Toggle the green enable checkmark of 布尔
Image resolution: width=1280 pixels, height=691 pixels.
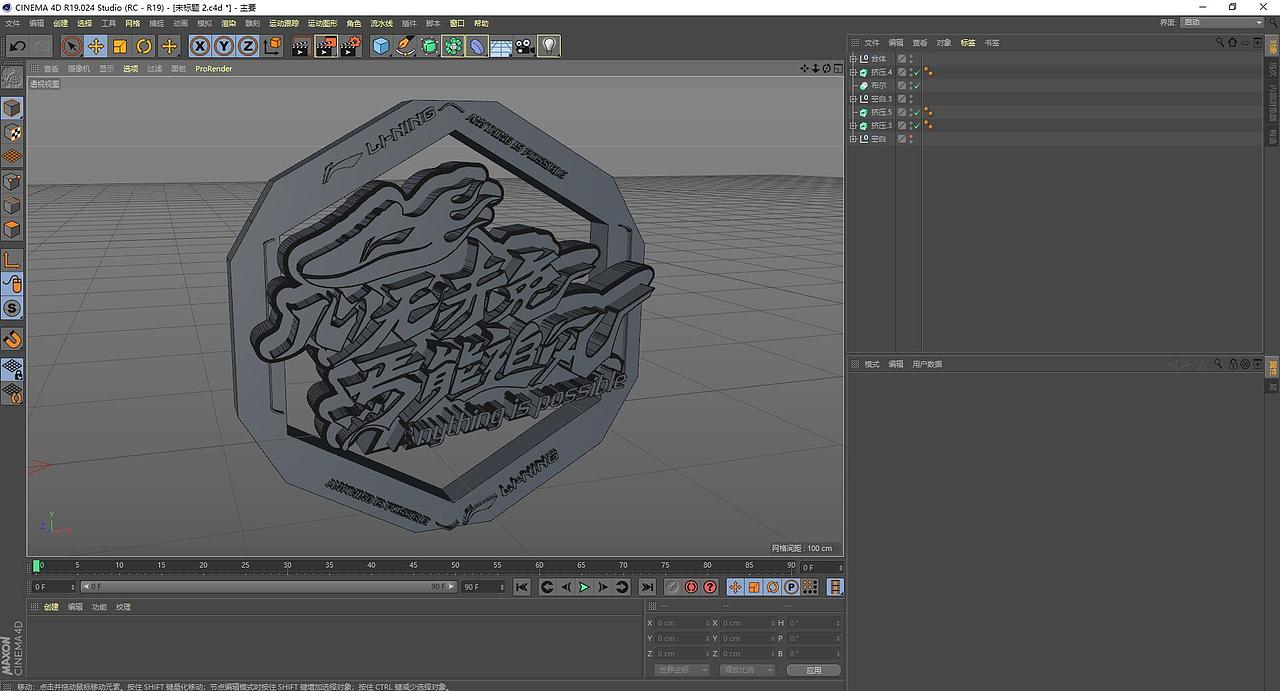[916, 86]
